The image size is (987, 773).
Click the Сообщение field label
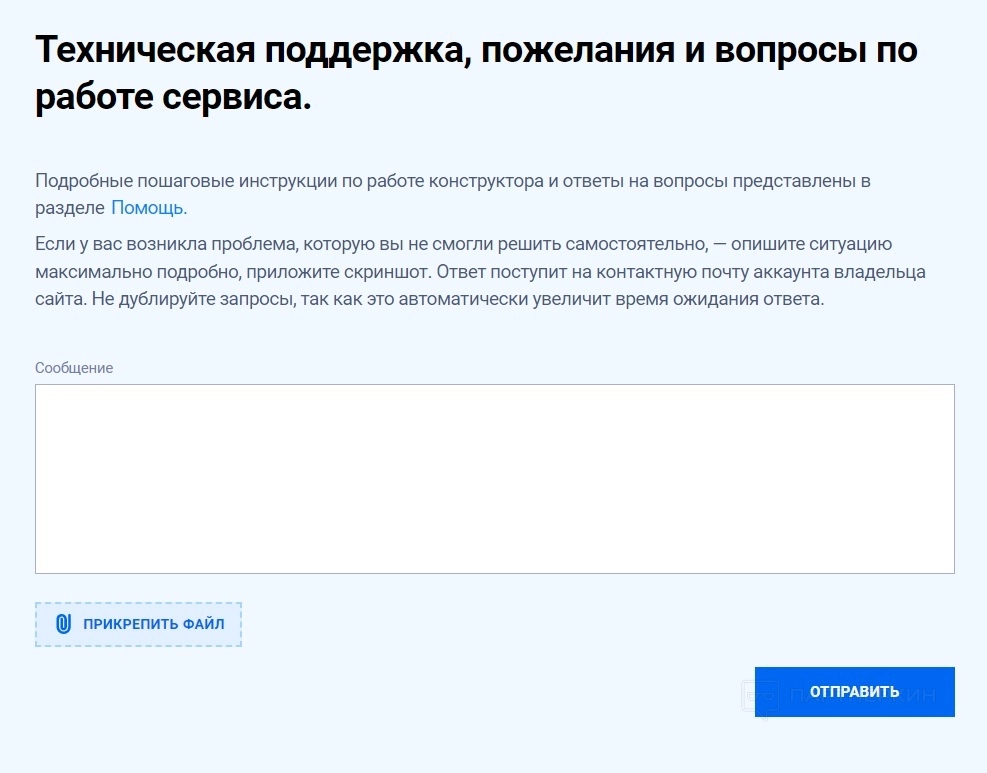coord(74,368)
